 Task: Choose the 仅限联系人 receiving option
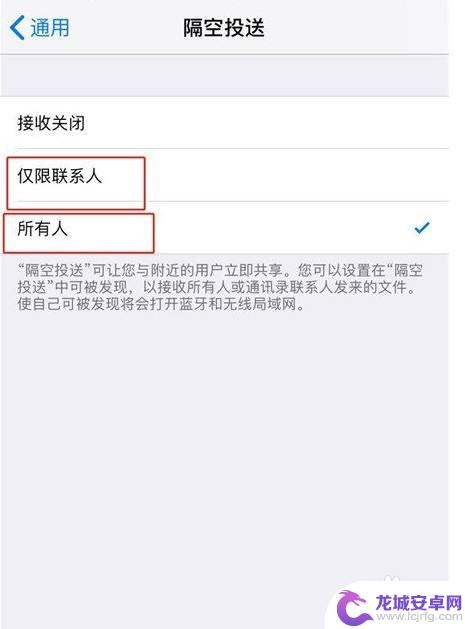point(224,175)
